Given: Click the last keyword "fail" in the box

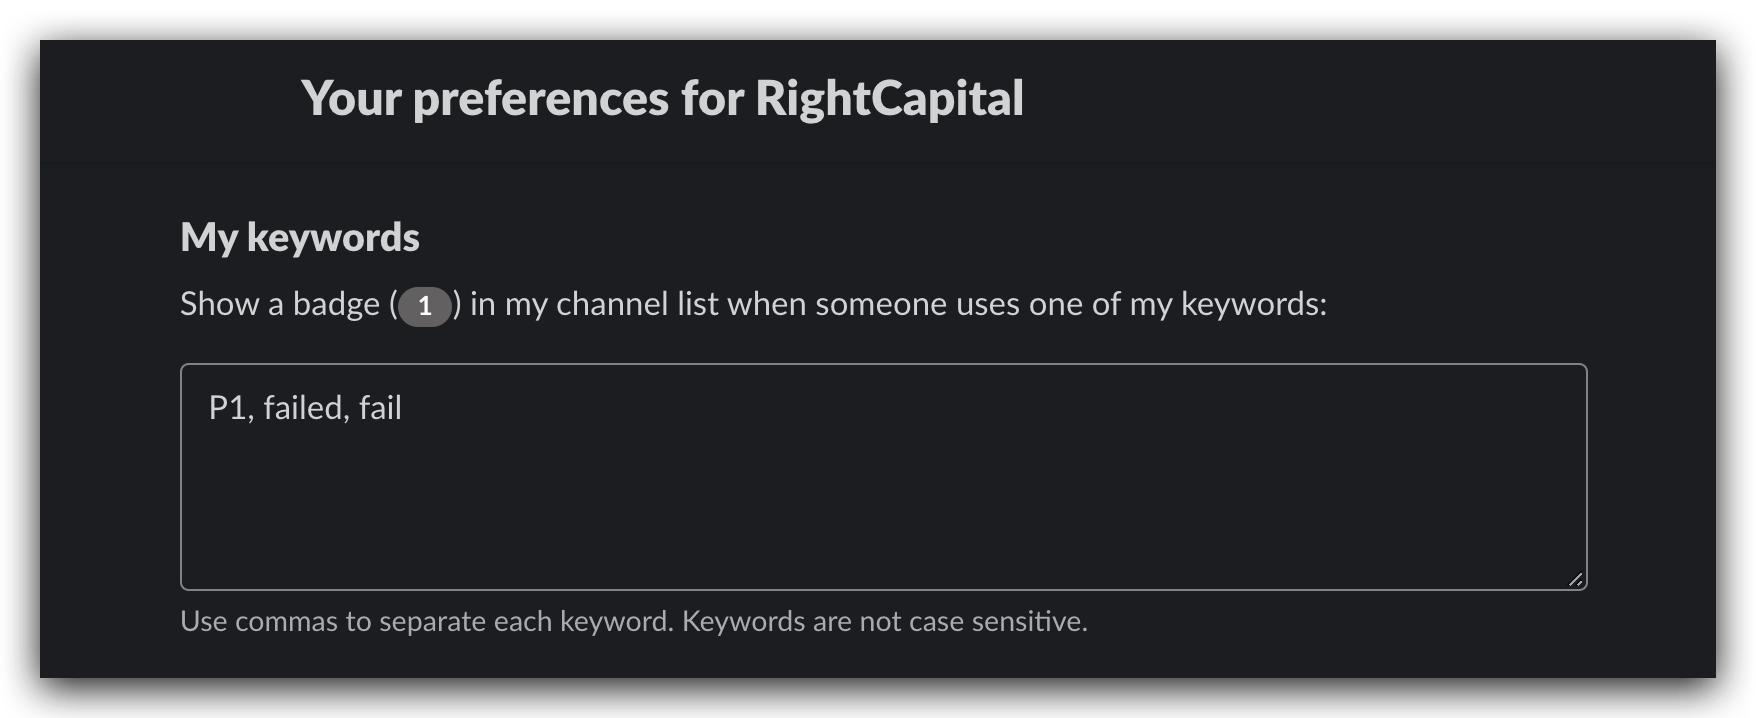Looking at the screenshot, I should pos(380,408).
